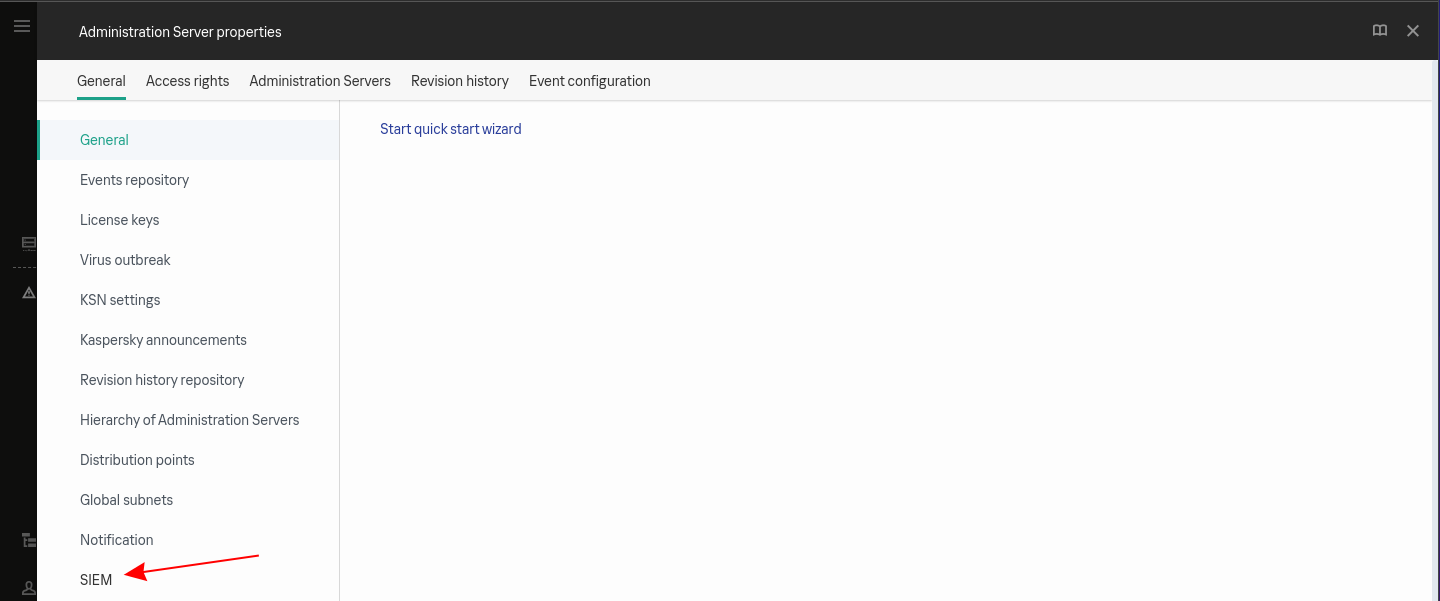Click the user account icon in sidebar
1440x601 pixels.
pos(28,588)
